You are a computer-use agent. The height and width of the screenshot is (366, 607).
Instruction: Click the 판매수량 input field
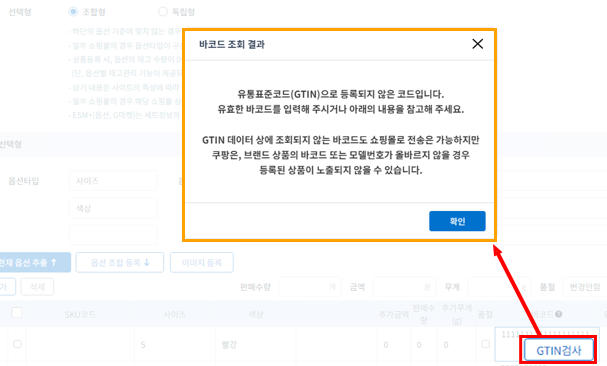point(310,287)
